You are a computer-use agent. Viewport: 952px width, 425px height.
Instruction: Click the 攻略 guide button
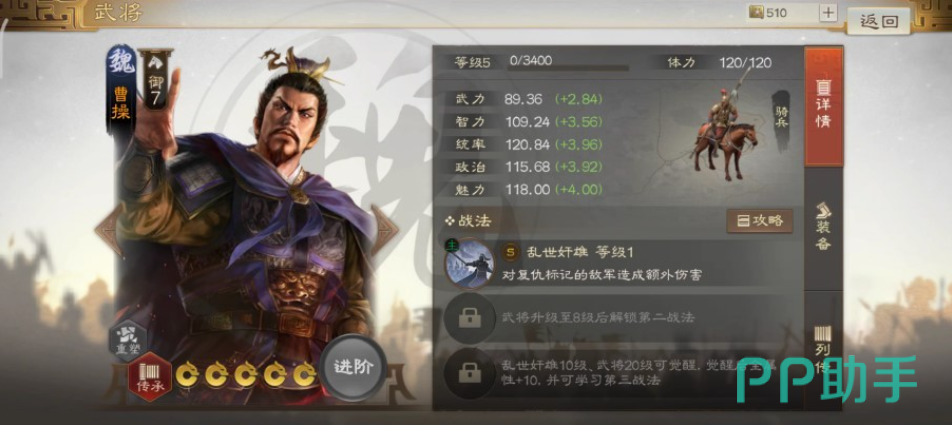[x=760, y=221]
